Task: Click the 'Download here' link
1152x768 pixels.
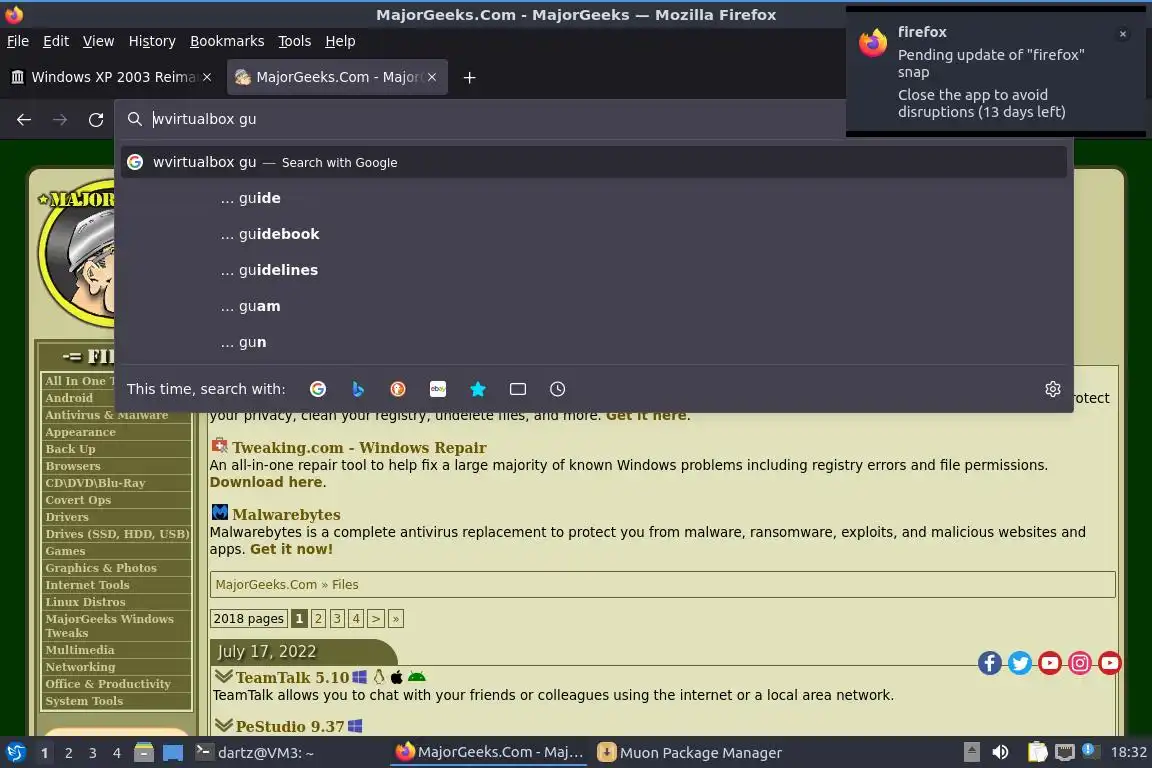Action: tap(266, 482)
